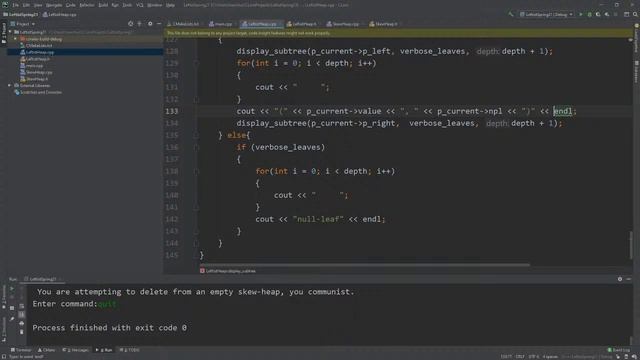Screen dimensions: 640x360
Task: Click the Build hammer icon
Action: point(511,14)
